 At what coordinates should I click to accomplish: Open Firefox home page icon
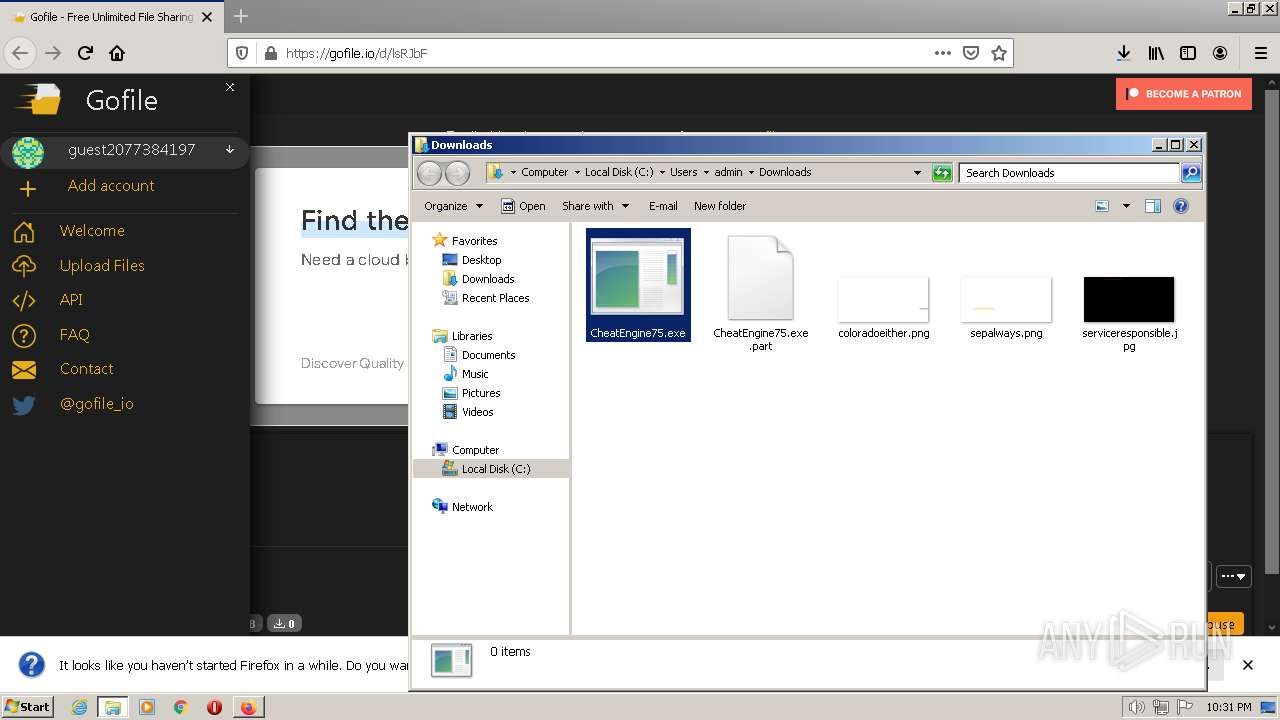(117, 53)
